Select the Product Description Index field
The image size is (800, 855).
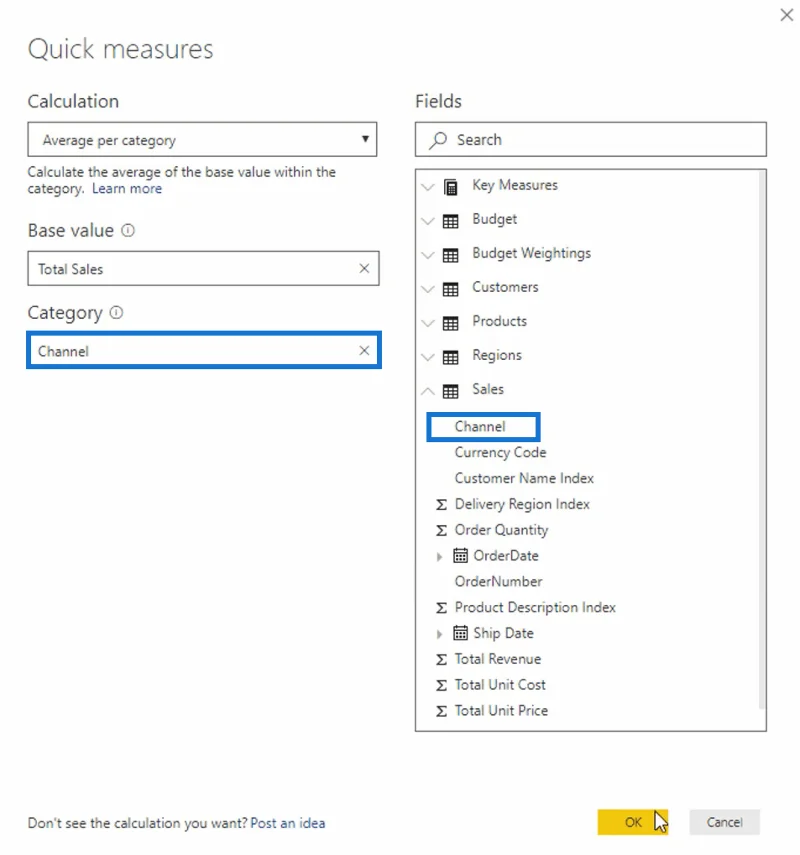coord(535,607)
